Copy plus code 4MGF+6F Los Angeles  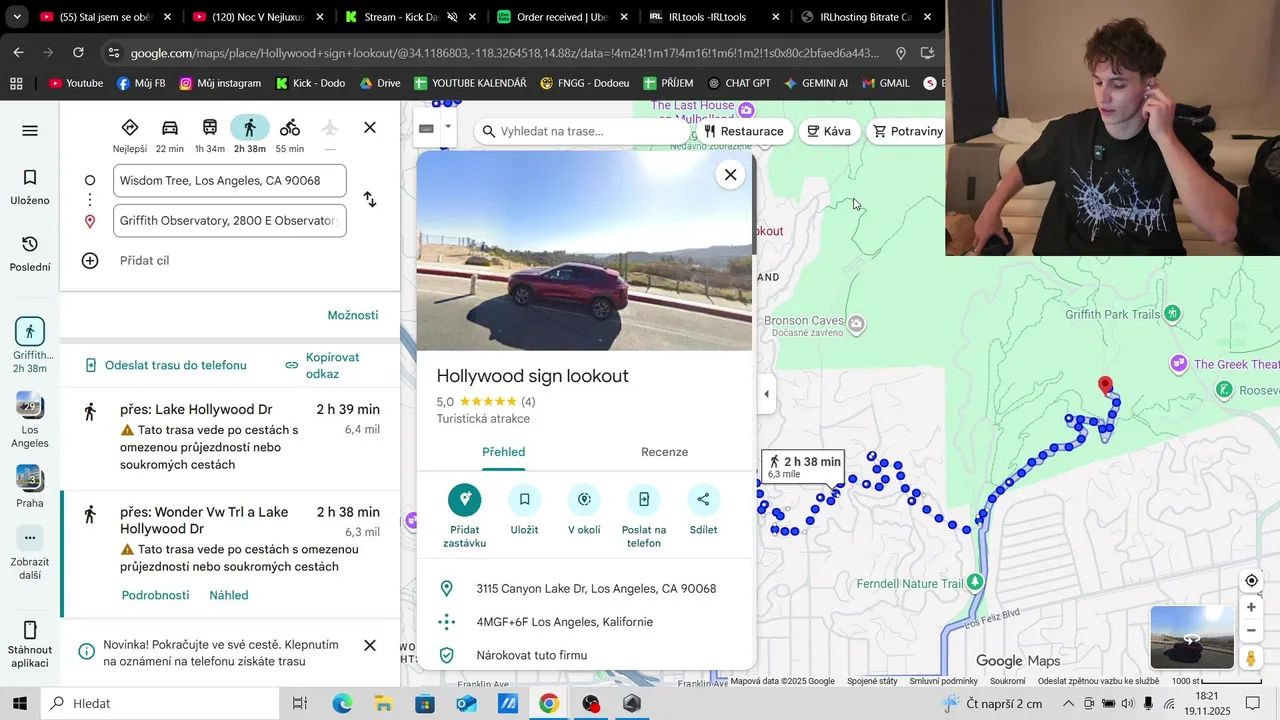[584, 622]
